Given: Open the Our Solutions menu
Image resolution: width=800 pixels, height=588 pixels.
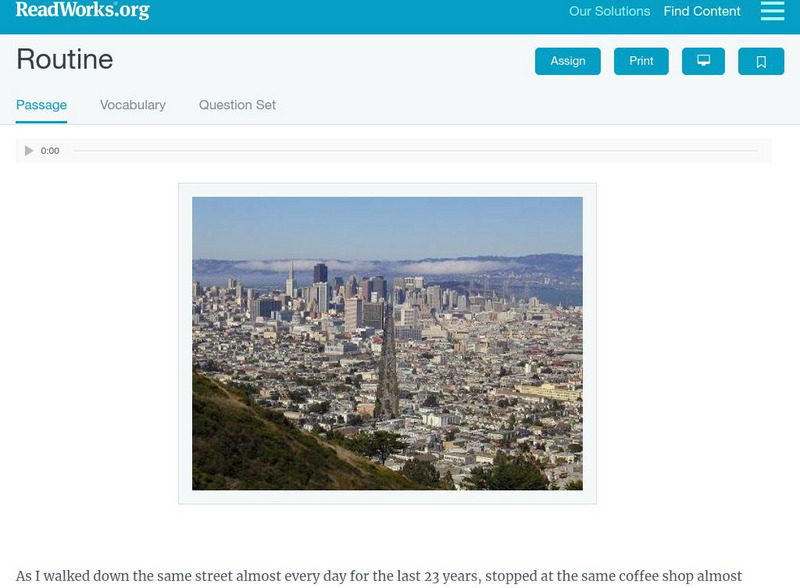Looking at the screenshot, I should [609, 12].
